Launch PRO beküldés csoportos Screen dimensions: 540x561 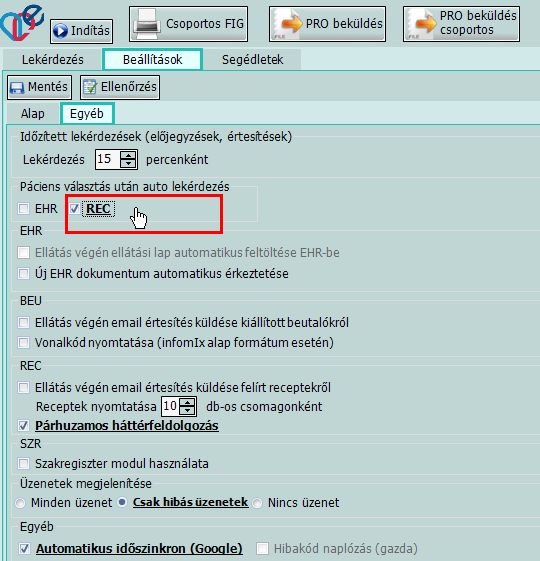(x=461, y=24)
